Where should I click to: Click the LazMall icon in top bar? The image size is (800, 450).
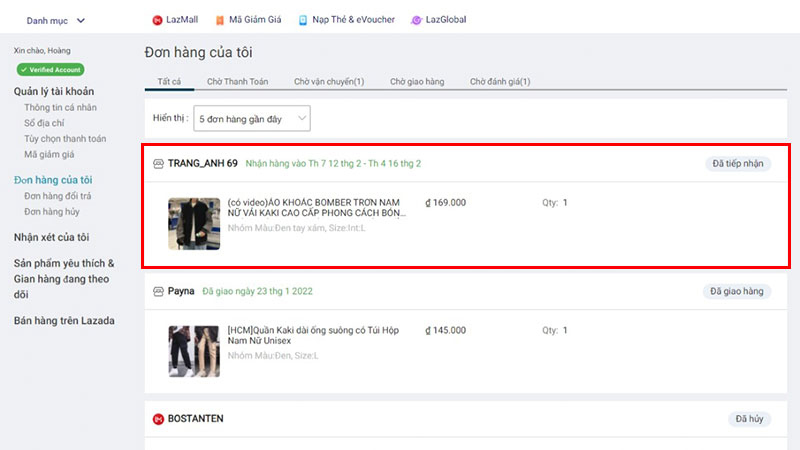(x=157, y=20)
